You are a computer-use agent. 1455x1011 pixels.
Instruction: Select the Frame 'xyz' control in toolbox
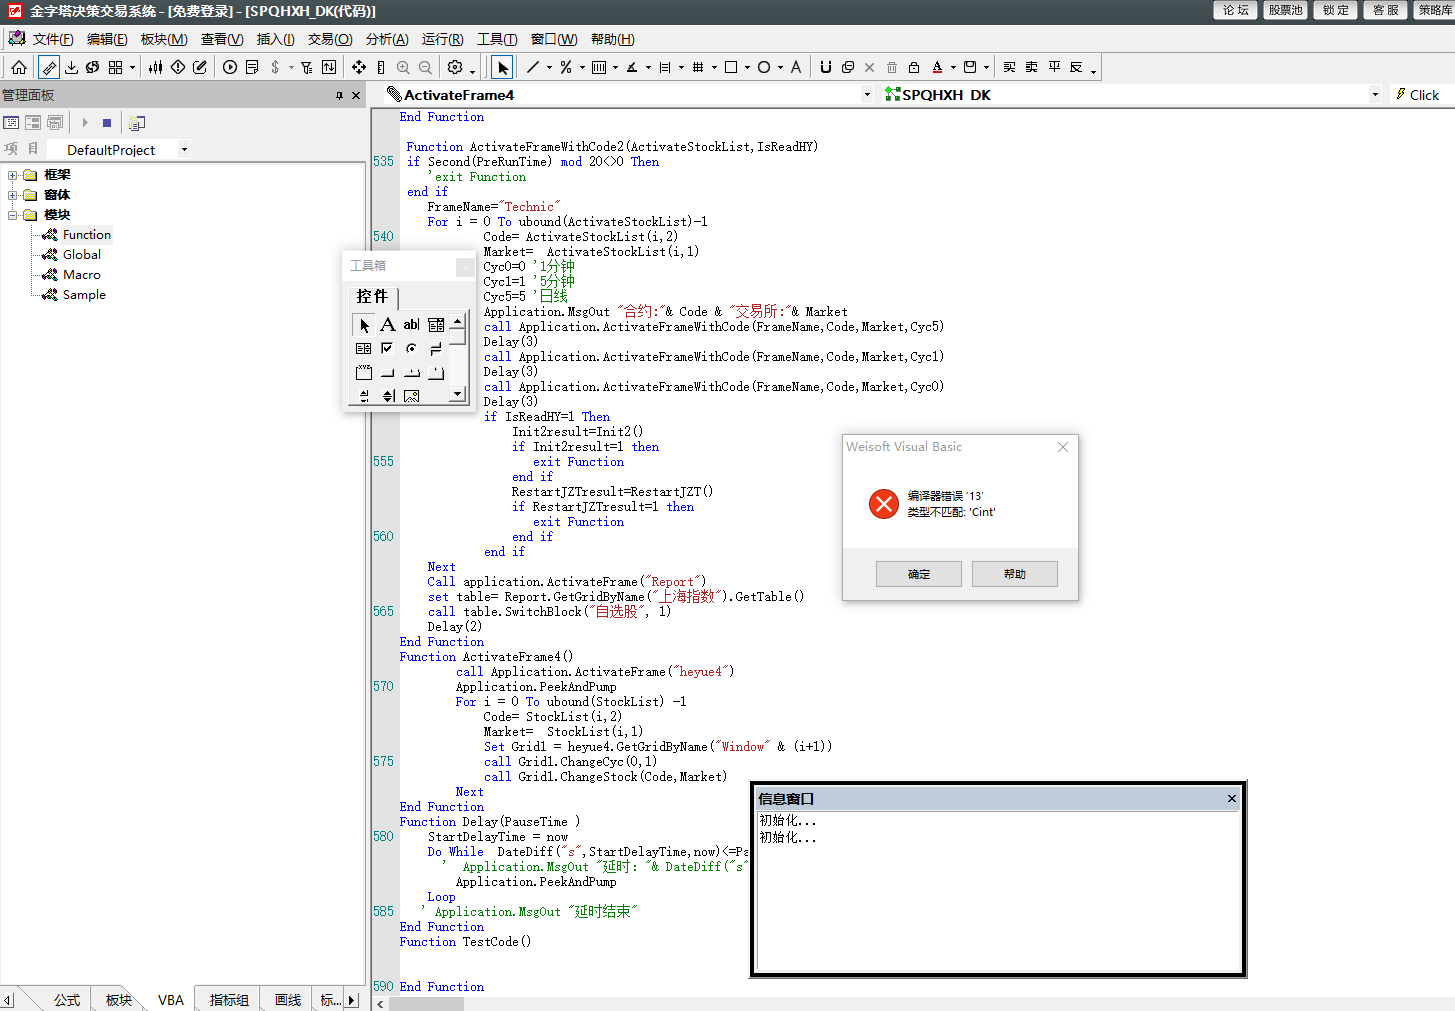363,373
